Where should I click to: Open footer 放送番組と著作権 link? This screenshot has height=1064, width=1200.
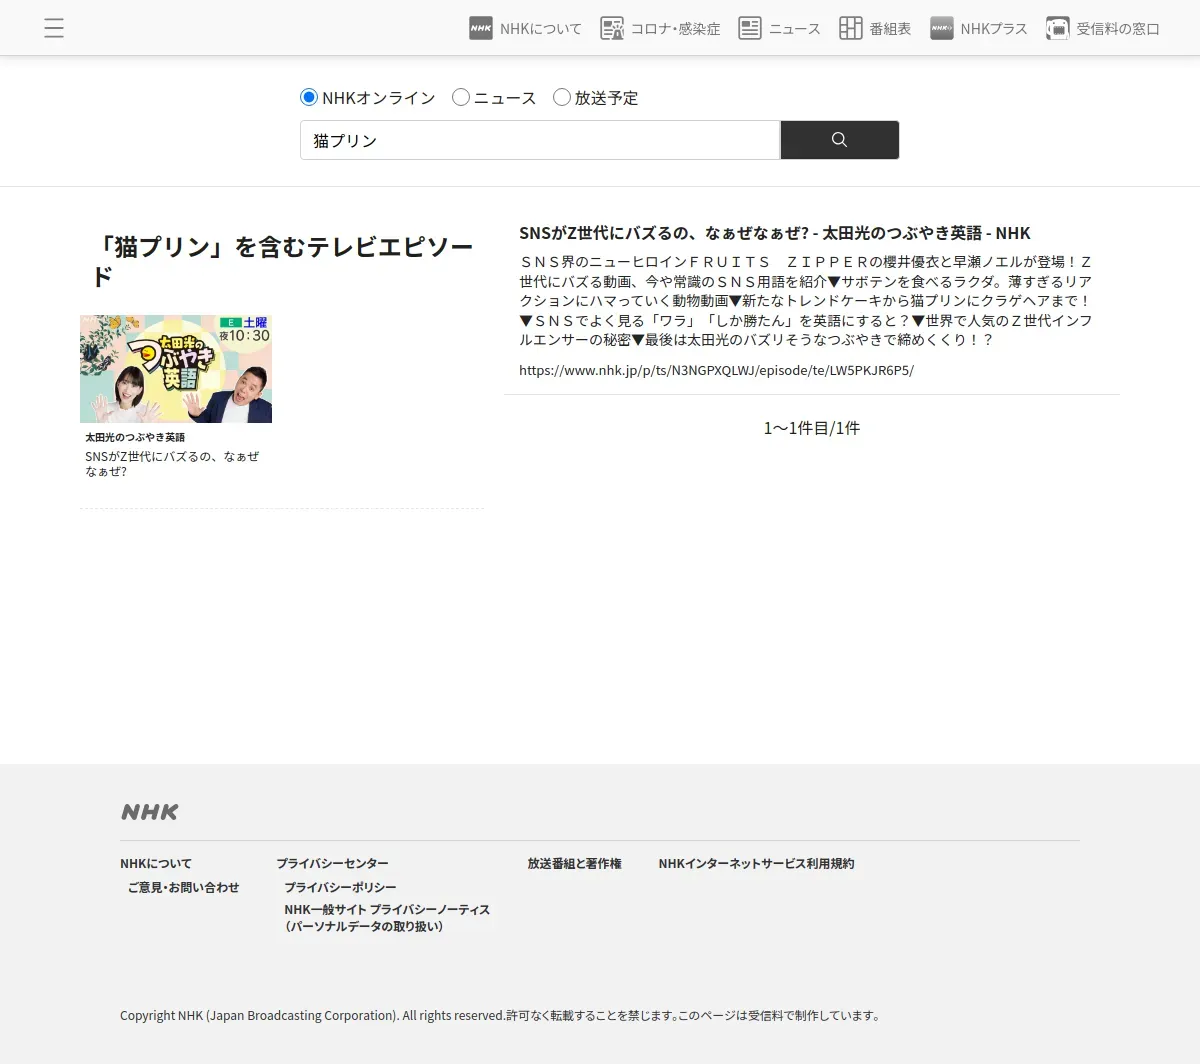tap(575, 863)
